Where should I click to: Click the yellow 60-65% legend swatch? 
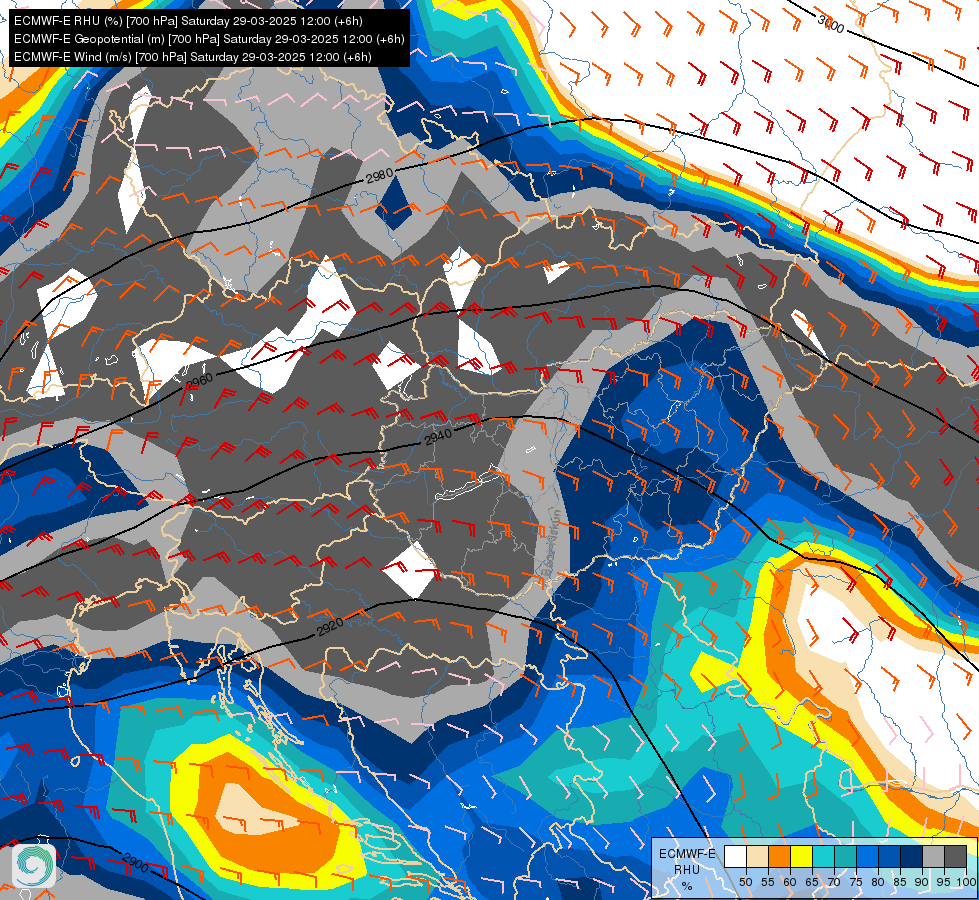coord(801,856)
